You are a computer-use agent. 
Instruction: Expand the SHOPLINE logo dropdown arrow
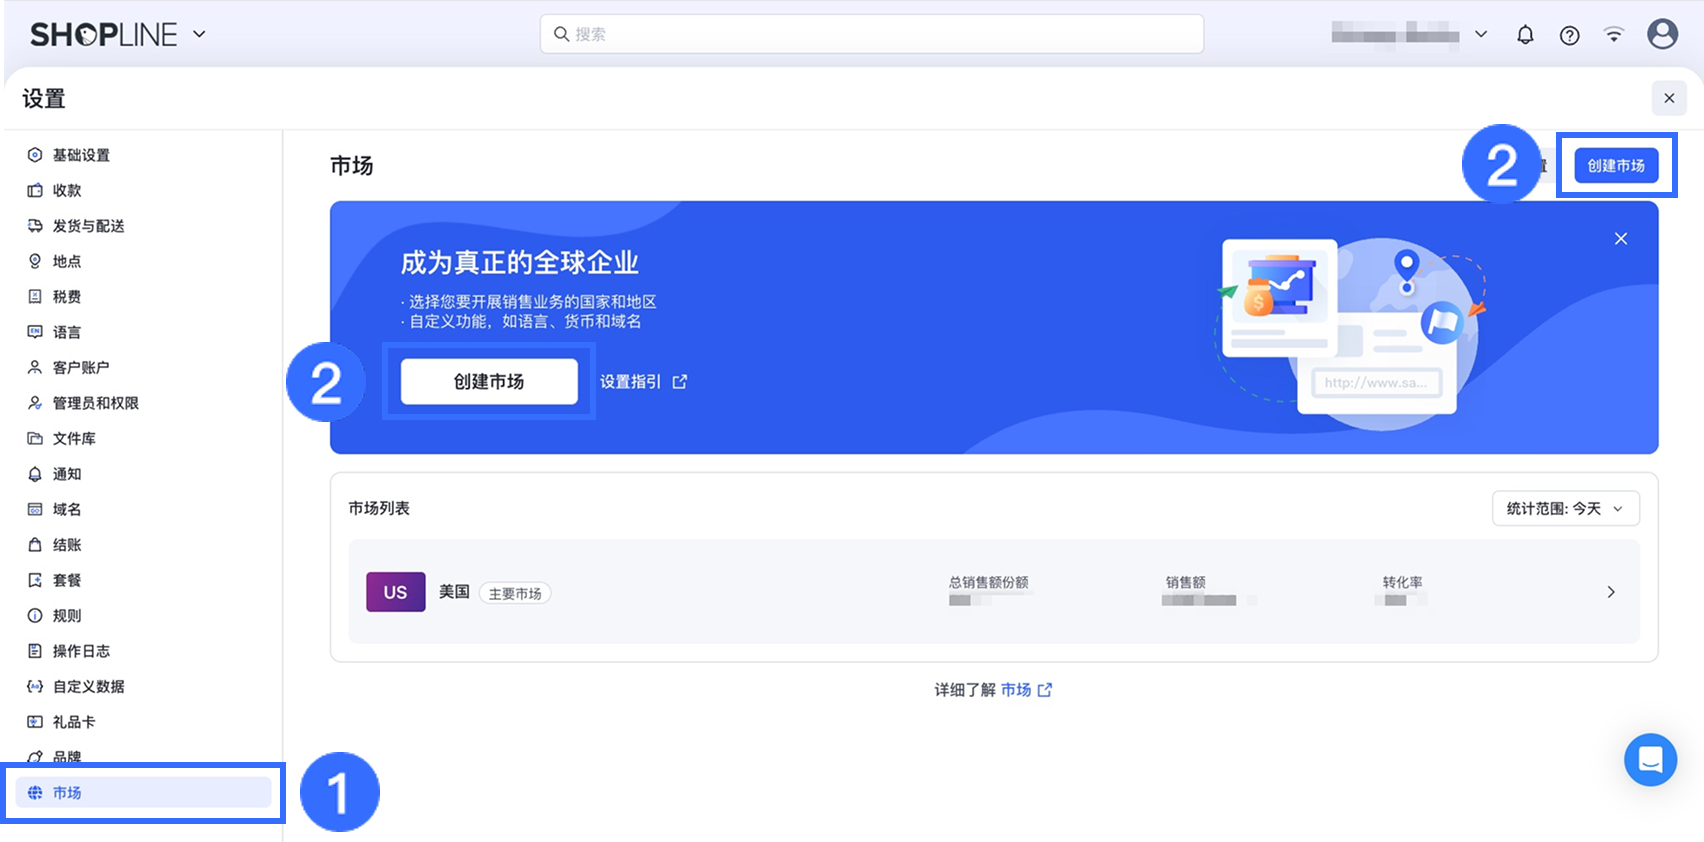pos(200,34)
